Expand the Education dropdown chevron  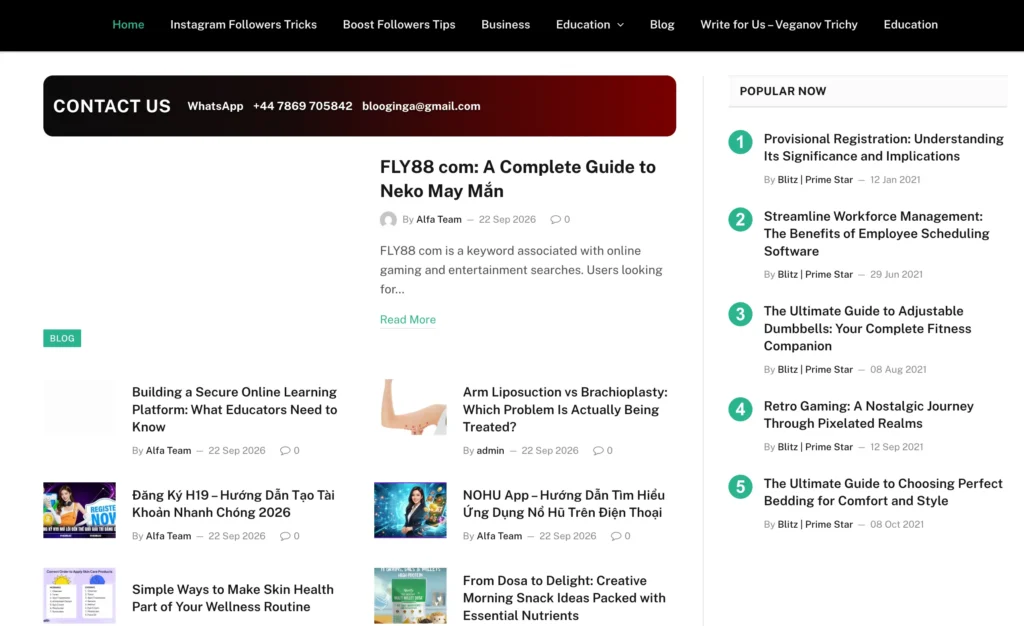620,25
